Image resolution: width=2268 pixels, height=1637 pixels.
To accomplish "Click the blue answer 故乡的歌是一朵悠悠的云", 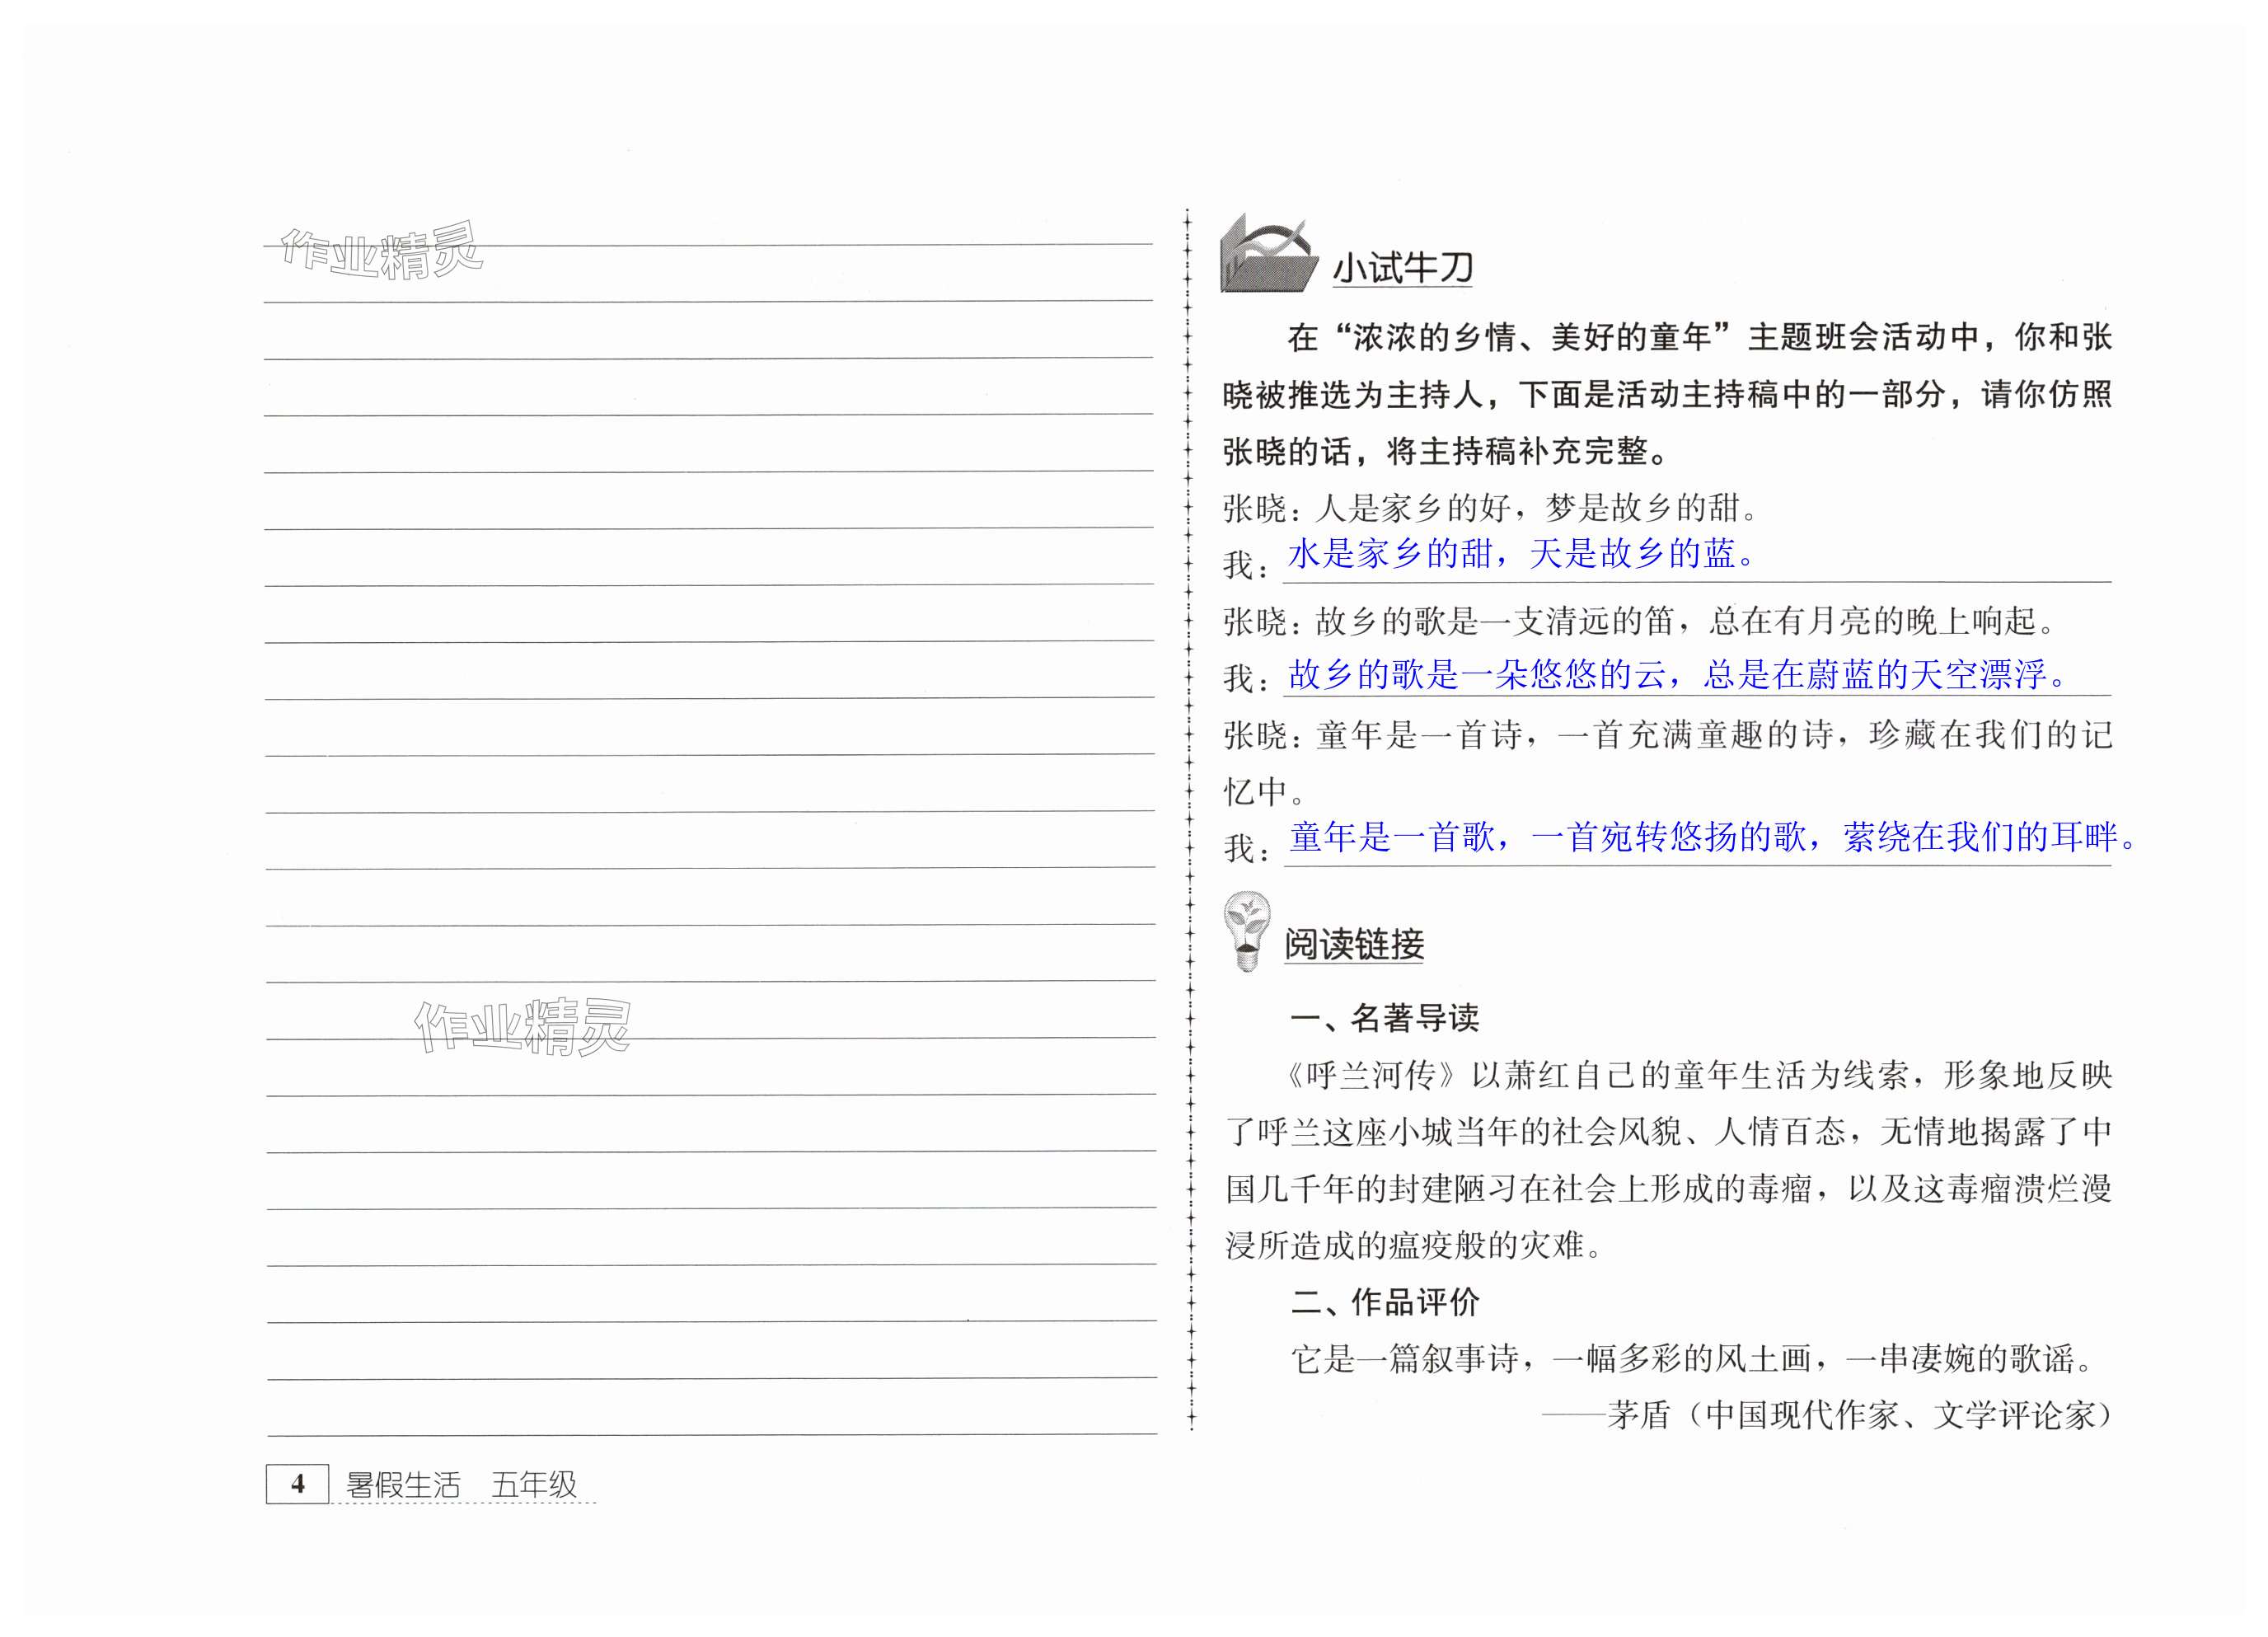I will pyautogui.click(x=1676, y=675).
